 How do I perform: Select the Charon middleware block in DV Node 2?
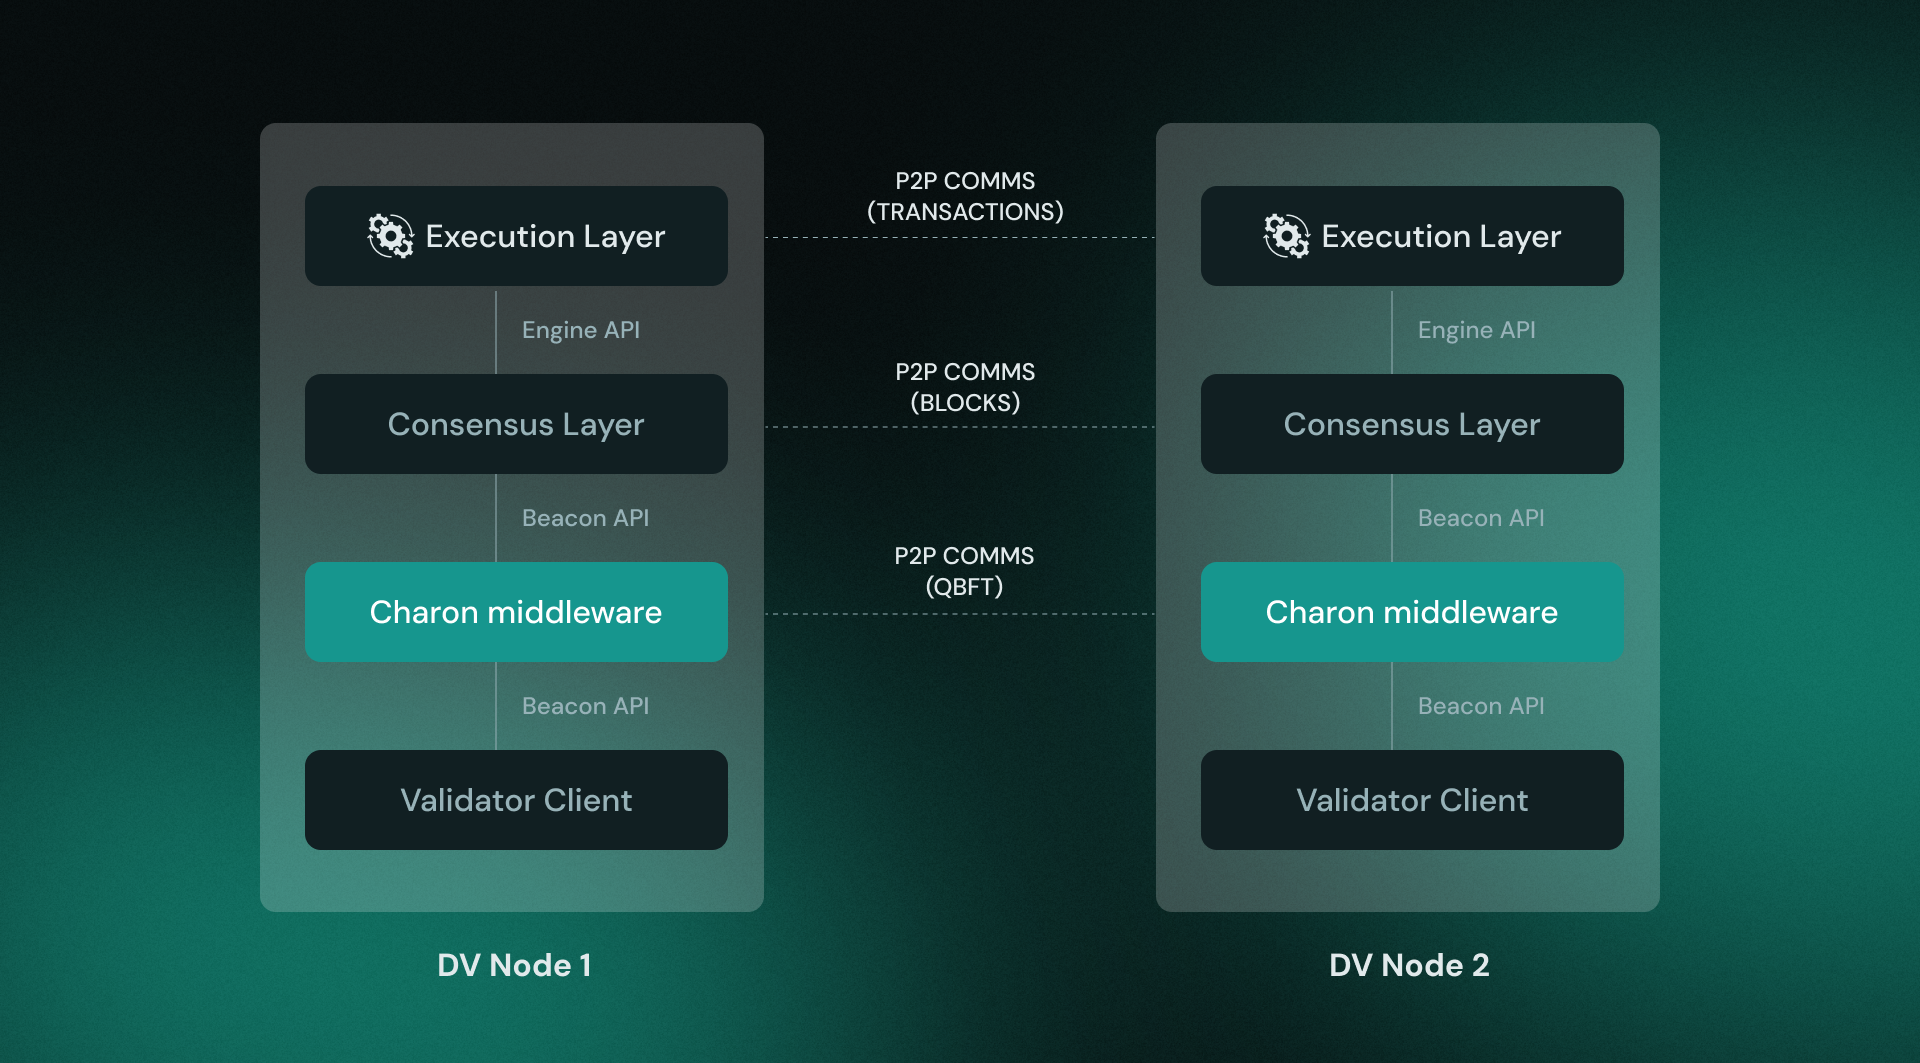1412,612
